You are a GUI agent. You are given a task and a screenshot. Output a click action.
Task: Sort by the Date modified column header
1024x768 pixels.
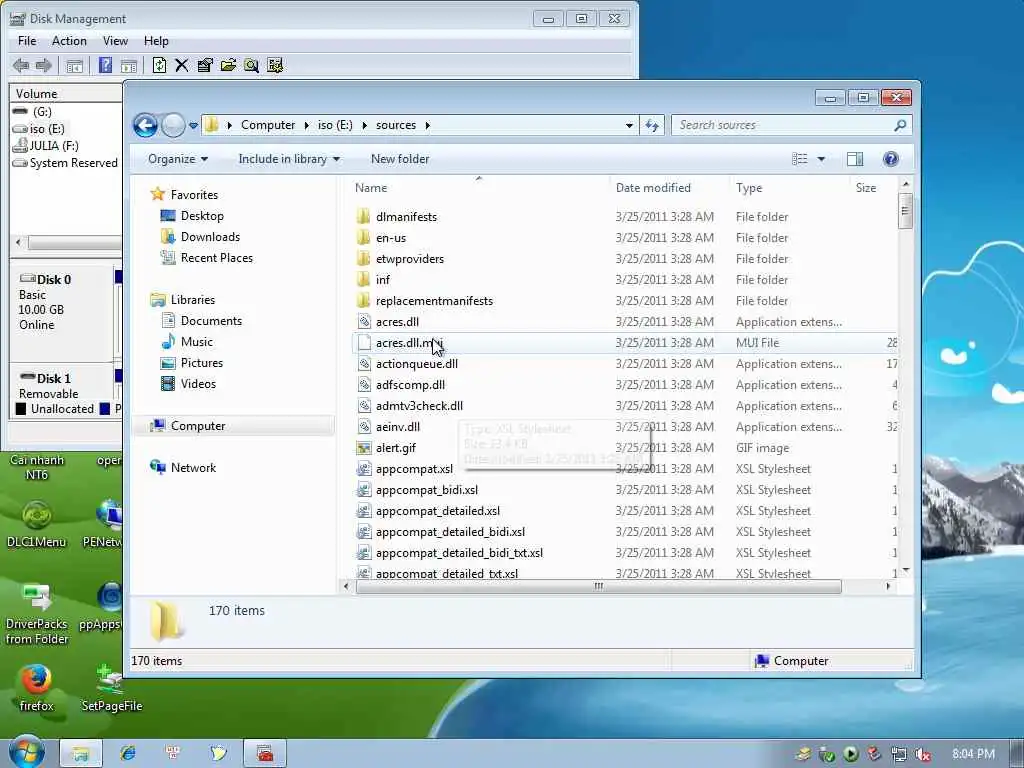(x=653, y=187)
